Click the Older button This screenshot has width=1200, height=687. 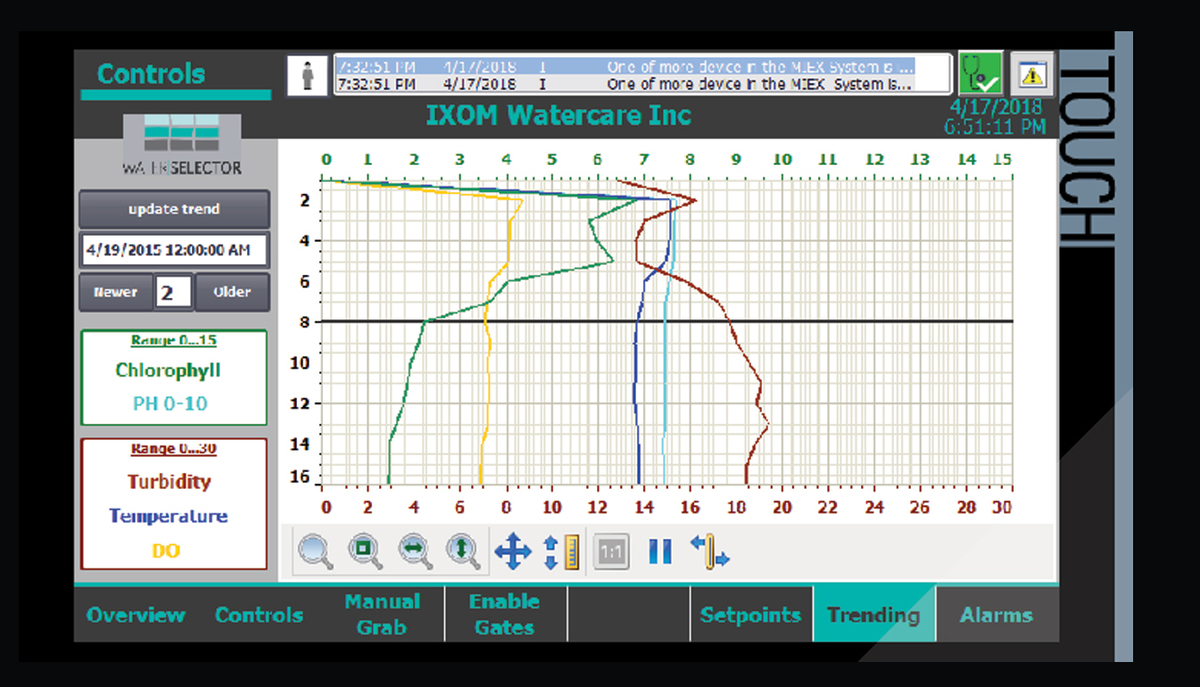tap(232, 293)
